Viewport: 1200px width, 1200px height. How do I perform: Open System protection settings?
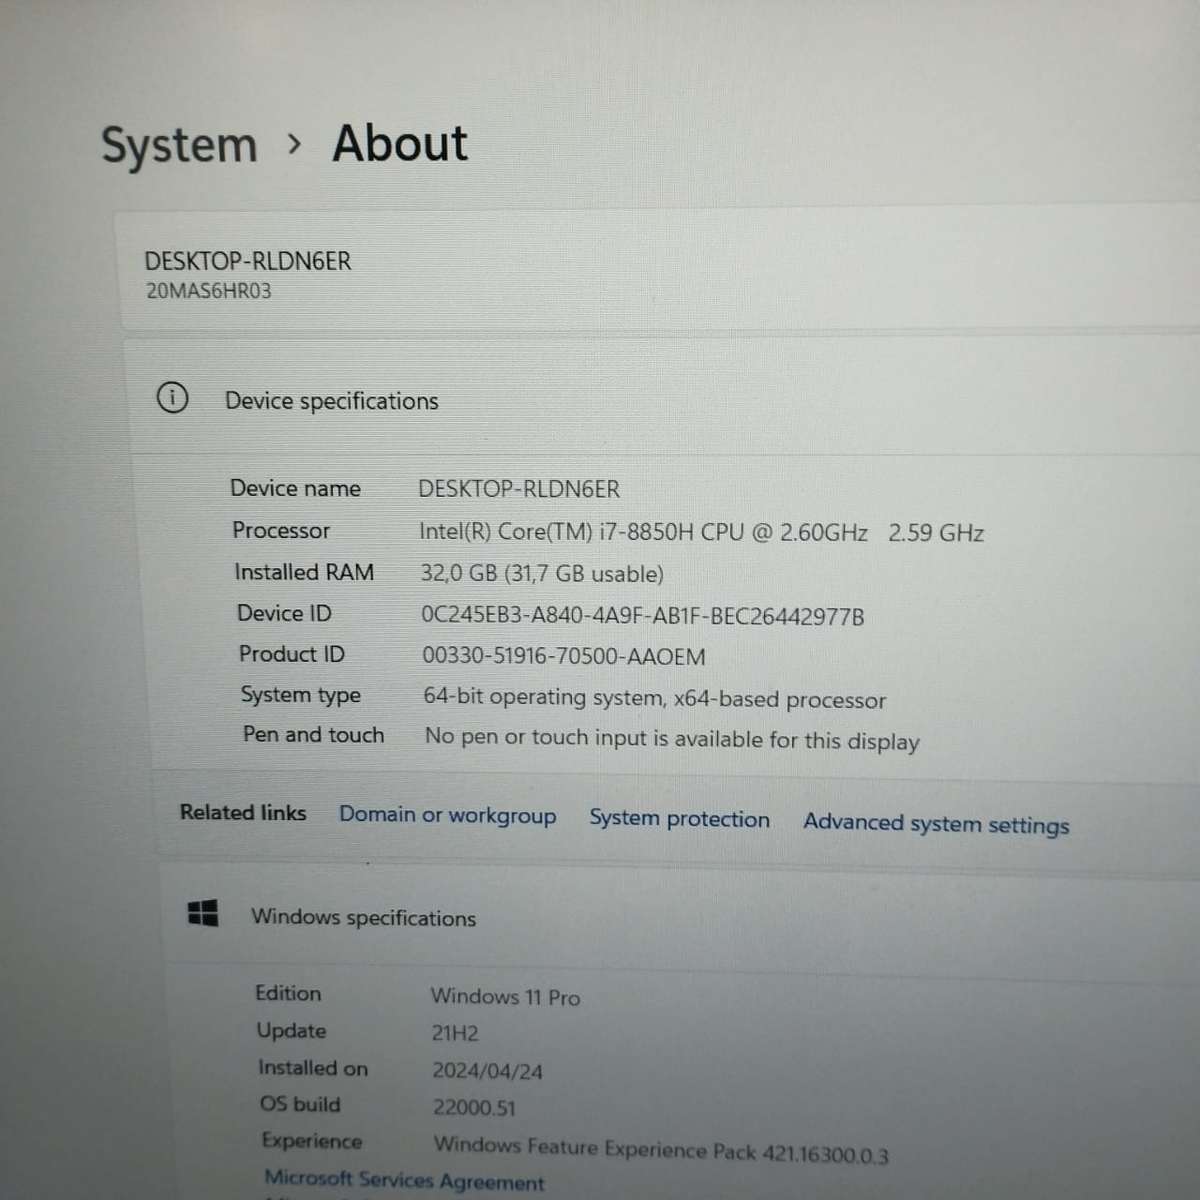pyautogui.click(x=680, y=819)
